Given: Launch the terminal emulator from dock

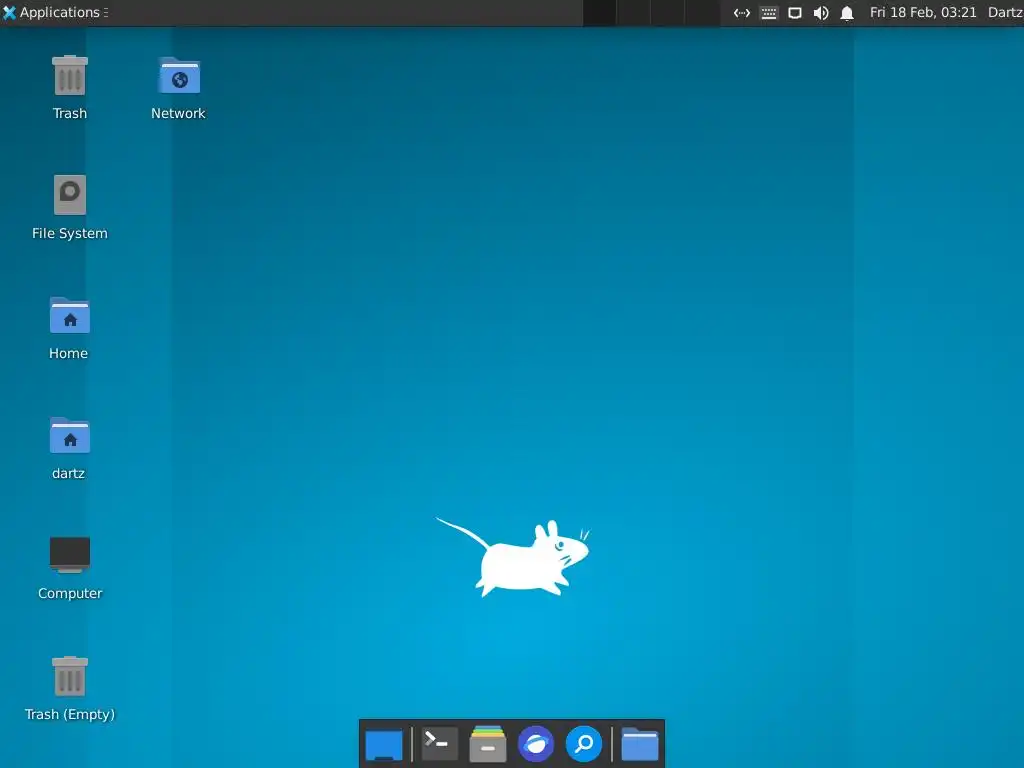Looking at the screenshot, I should (x=438, y=743).
